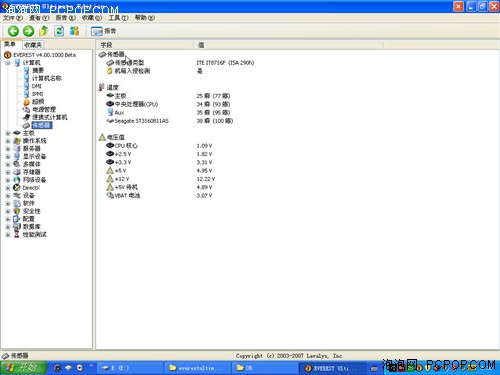Click the laptop icon beside 便携式计算机
This screenshot has width=500, height=375.
[x=27, y=117]
